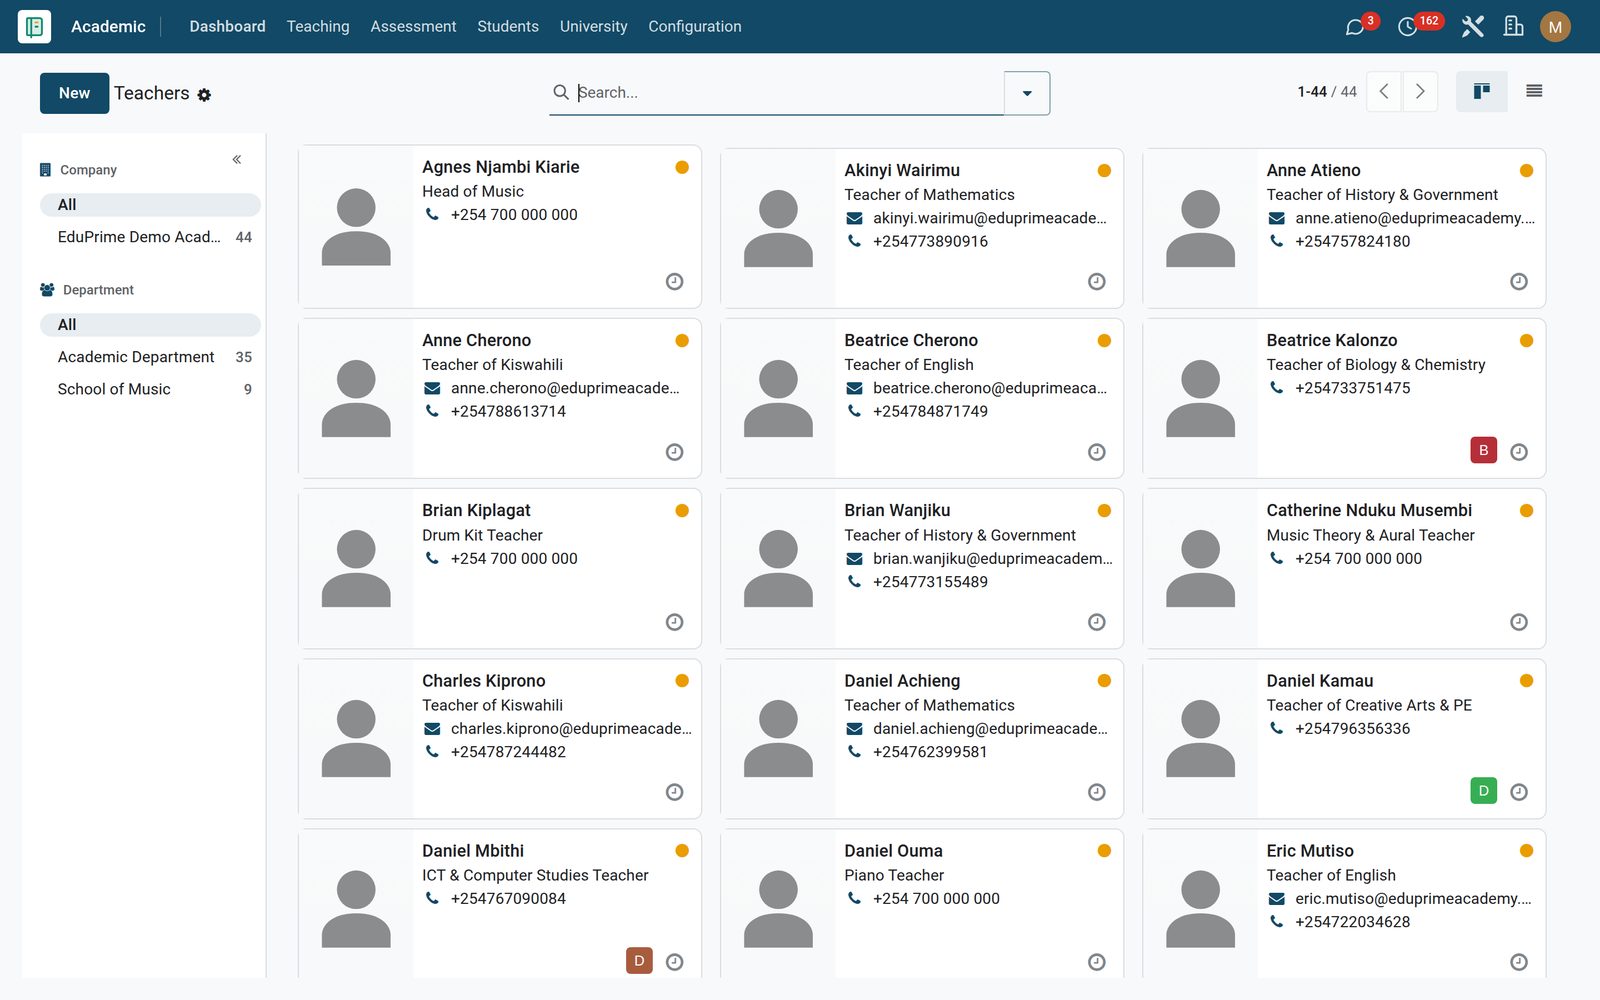
Task: Go to the next records page
Action: click(x=1420, y=92)
